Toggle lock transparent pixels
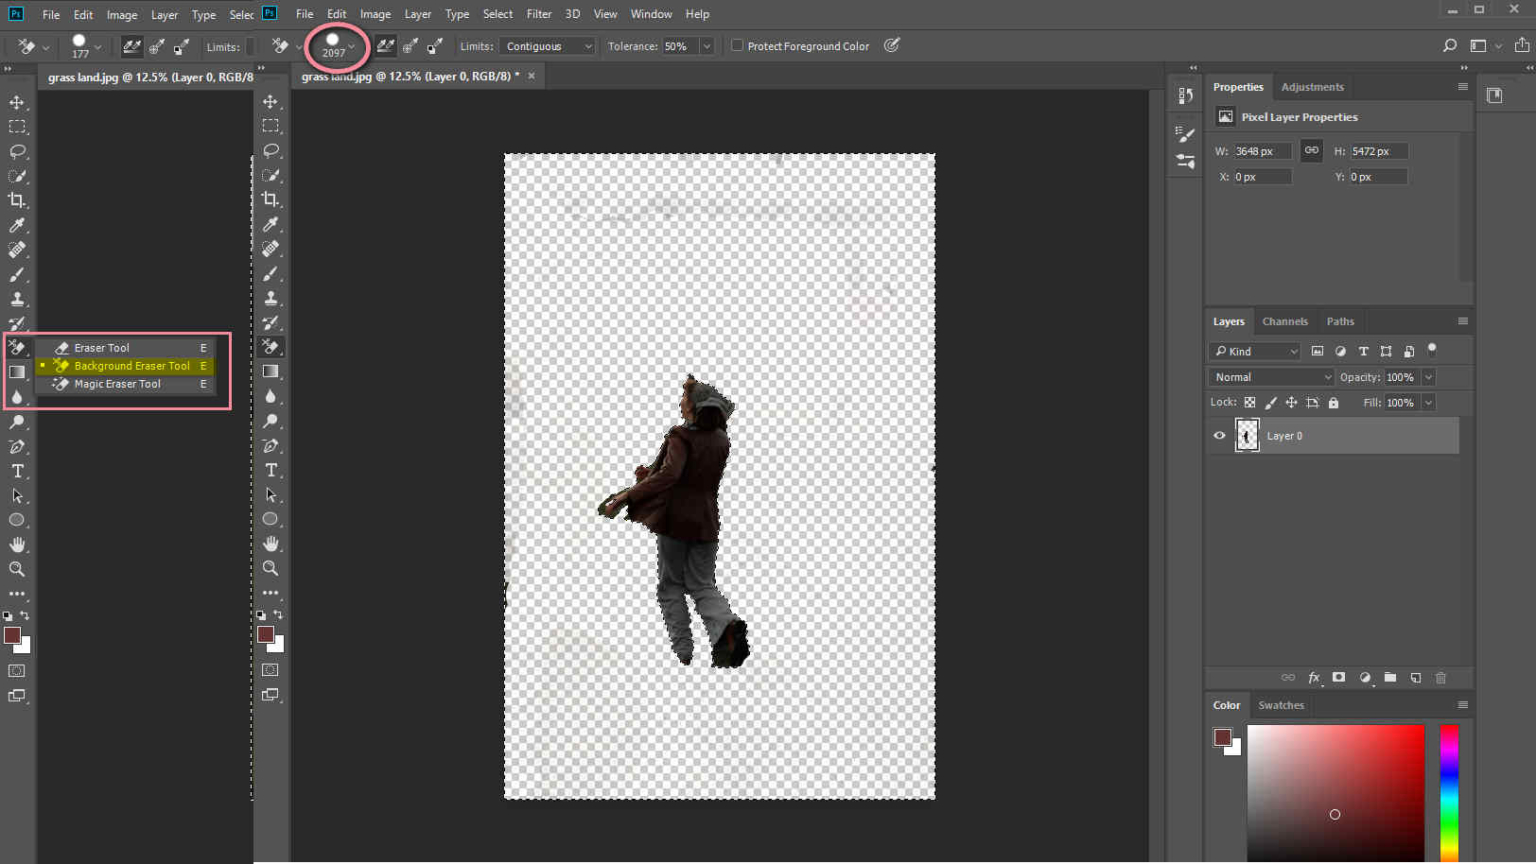1536x864 pixels. (1250, 403)
